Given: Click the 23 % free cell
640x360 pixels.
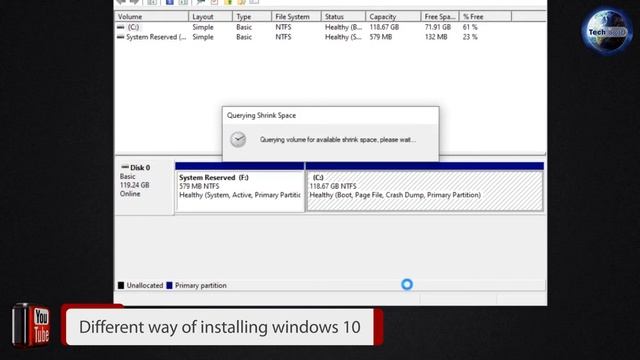Looking at the screenshot, I should (470, 37).
